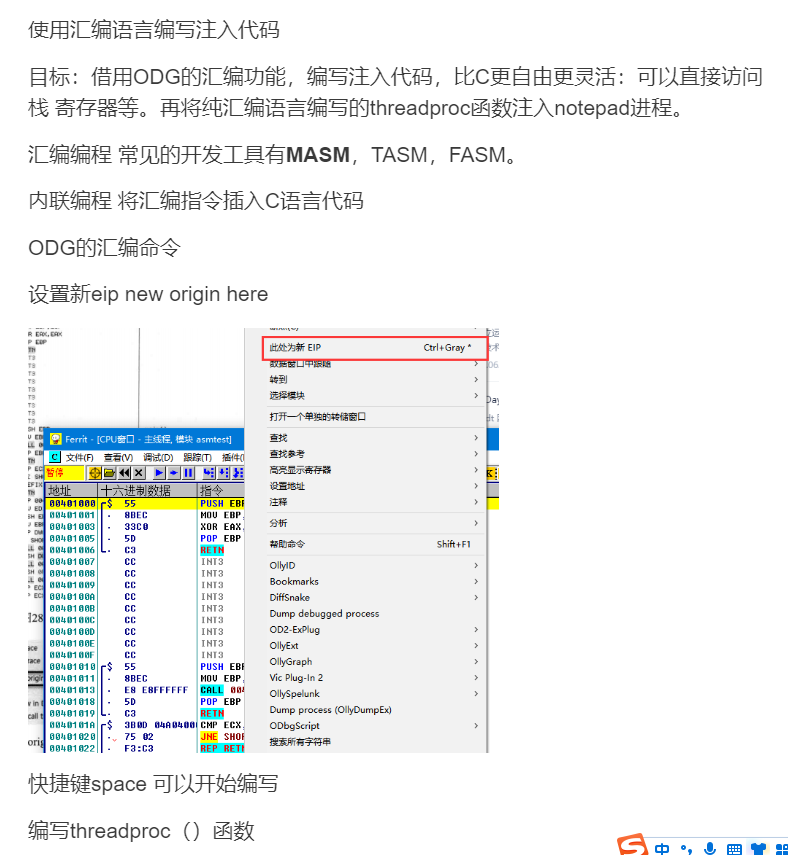Click 'Dump debugged process' menu entry
The height and width of the screenshot is (855, 788).
click(x=324, y=613)
